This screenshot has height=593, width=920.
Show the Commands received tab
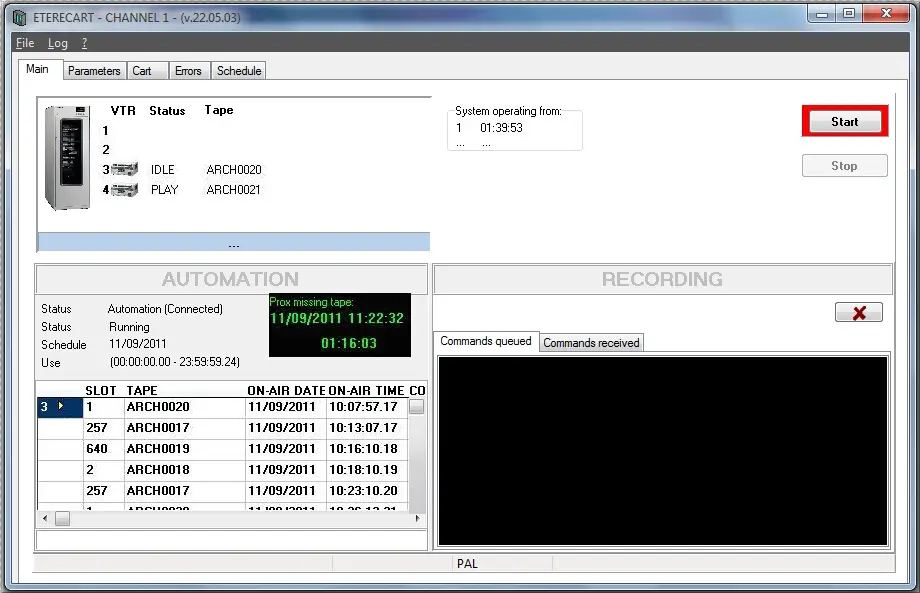pyautogui.click(x=591, y=343)
